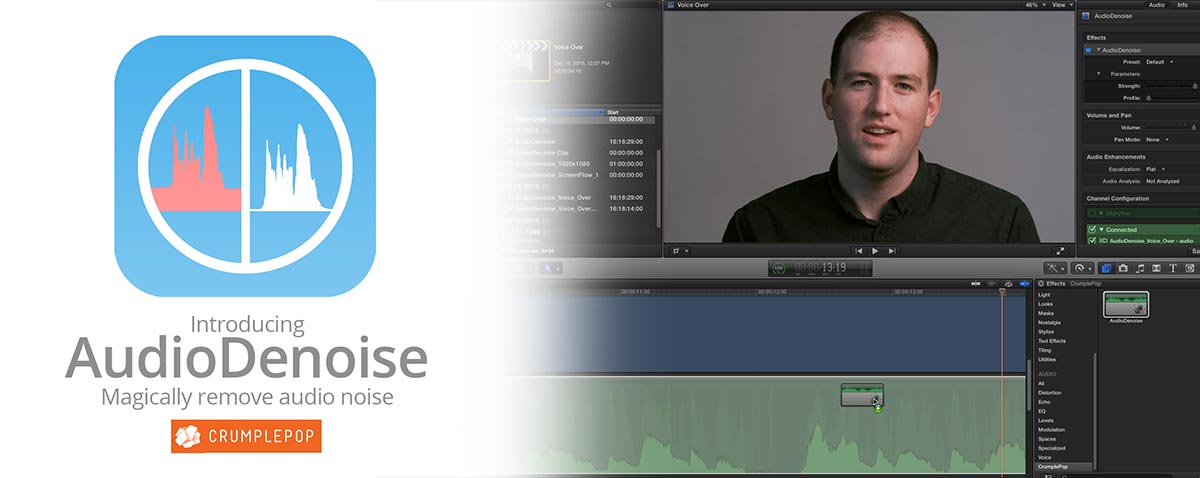Select the Light effects category
Image resolution: width=1200 pixels, height=478 pixels.
coord(1044,295)
